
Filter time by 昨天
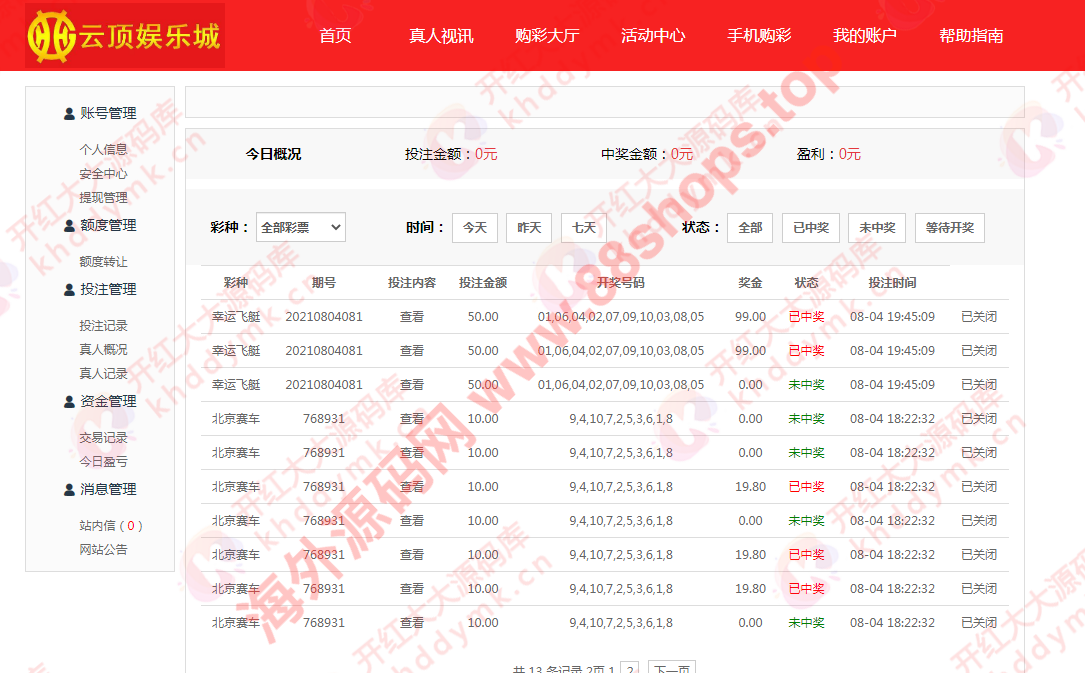[528, 228]
